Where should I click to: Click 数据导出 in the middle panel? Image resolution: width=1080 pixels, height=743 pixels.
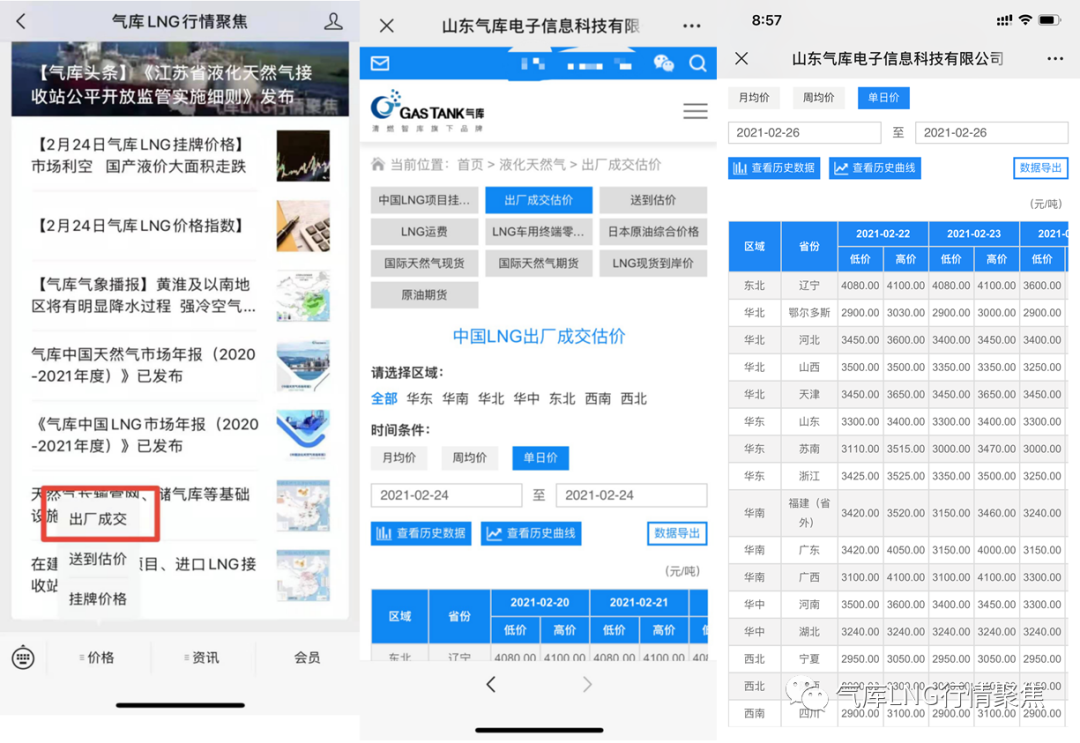[677, 533]
